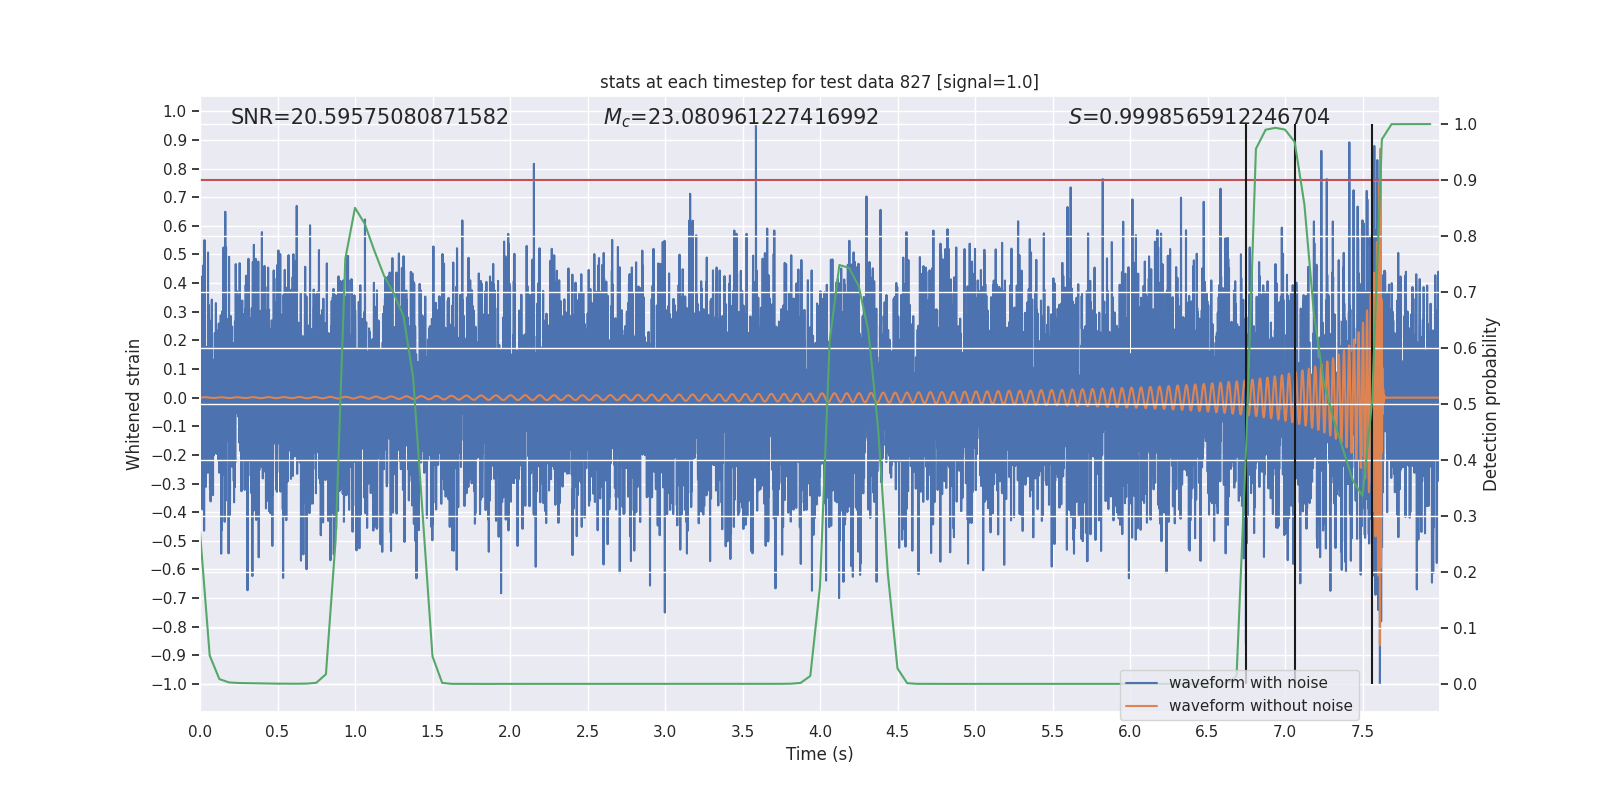The height and width of the screenshot is (800, 1600).
Task: Select the 0.4 tick on the Whitened strain axis
Action: (175, 283)
